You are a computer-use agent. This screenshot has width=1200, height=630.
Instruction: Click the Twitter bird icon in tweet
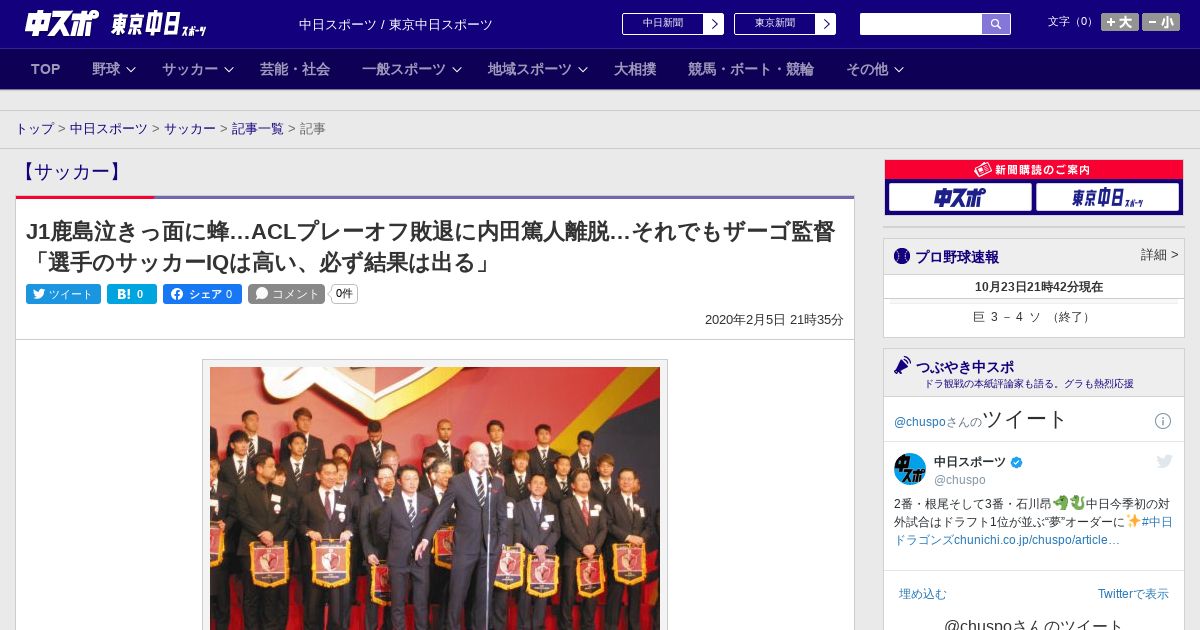(x=1164, y=461)
